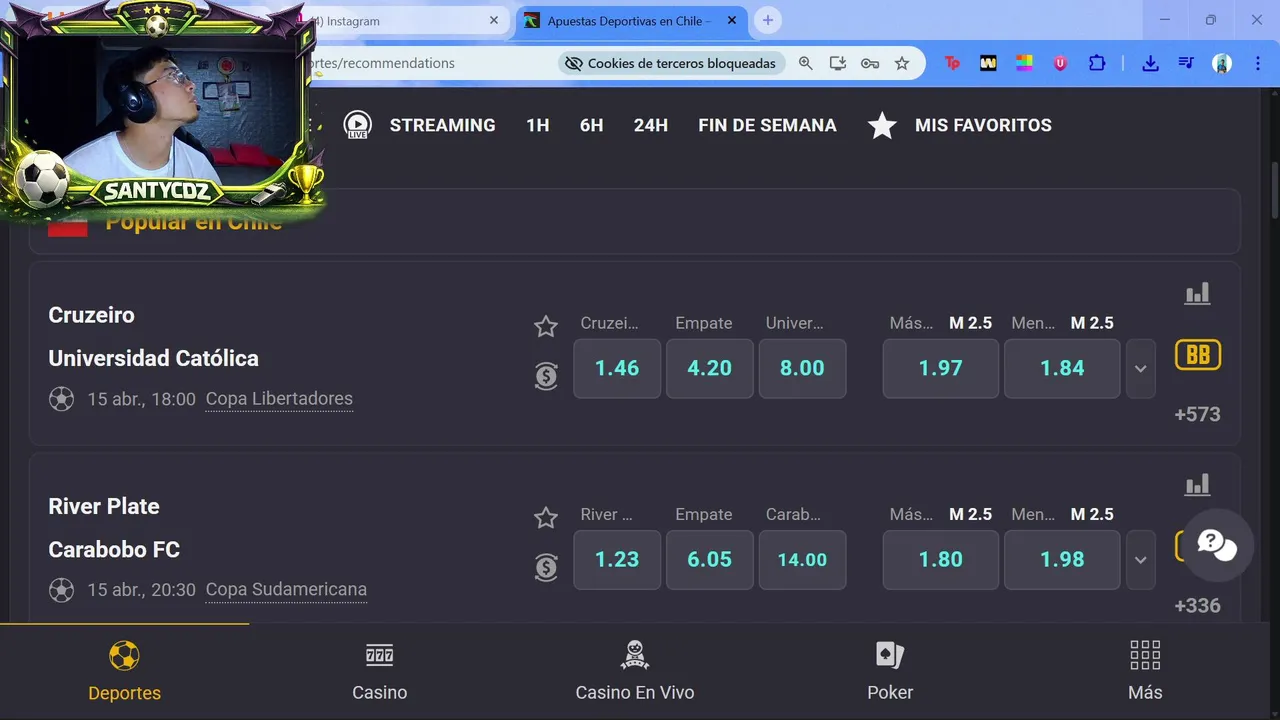Open the River Plate team name
1280x720 pixels.
click(x=104, y=506)
